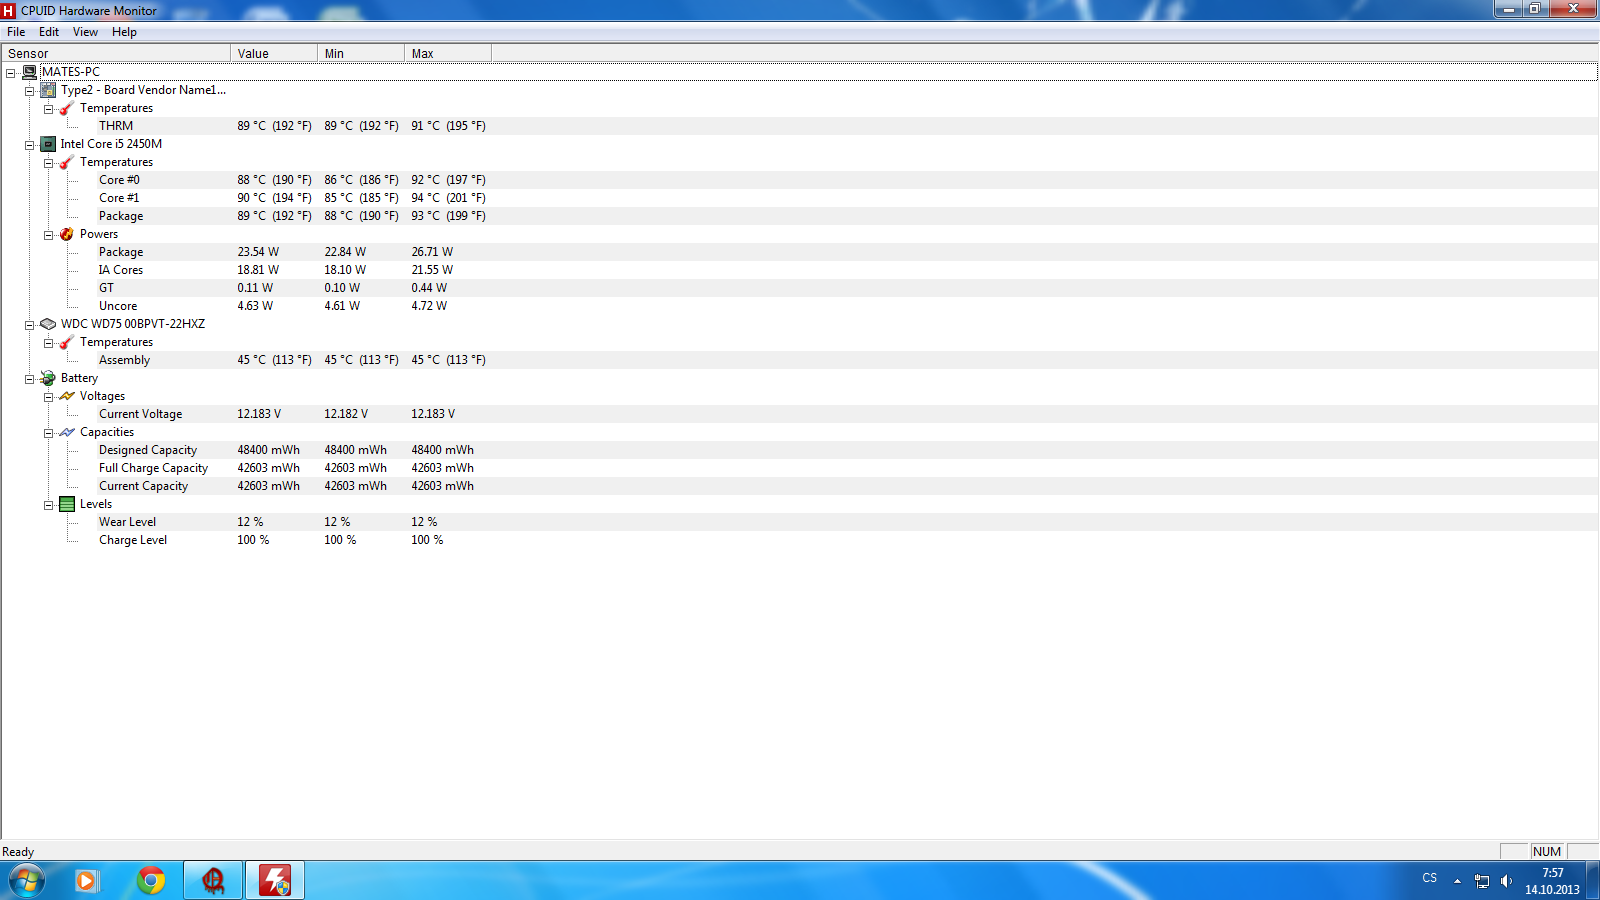The width and height of the screenshot is (1600, 900).
Task: Click the Ready status bar text
Action: point(18,852)
